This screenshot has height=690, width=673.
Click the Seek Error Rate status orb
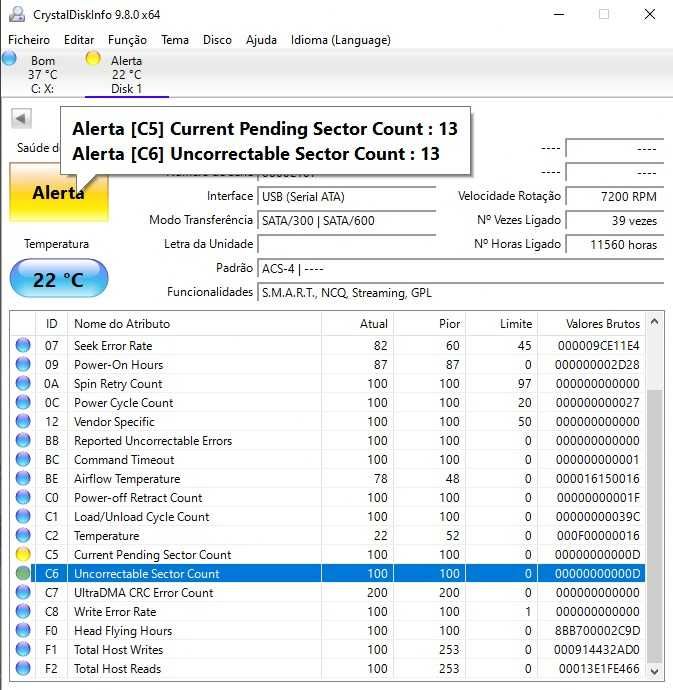point(23,345)
